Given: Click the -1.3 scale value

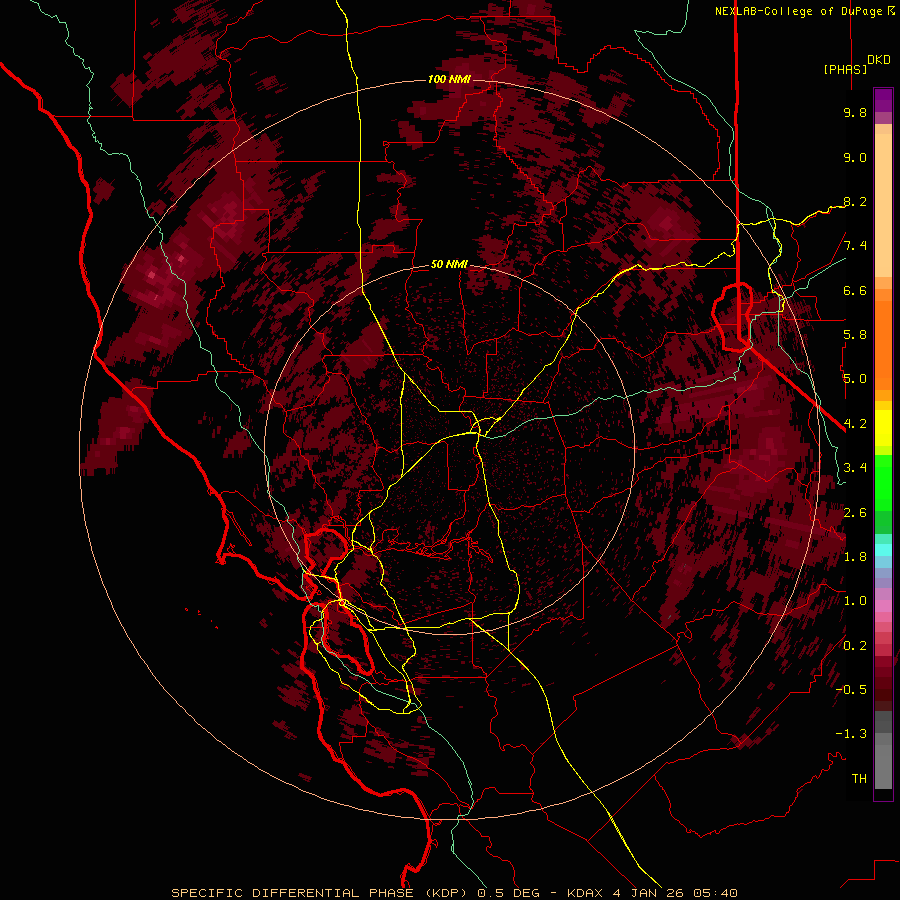Looking at the screenshot, I should pyautogui.click(x=851, y=734).
